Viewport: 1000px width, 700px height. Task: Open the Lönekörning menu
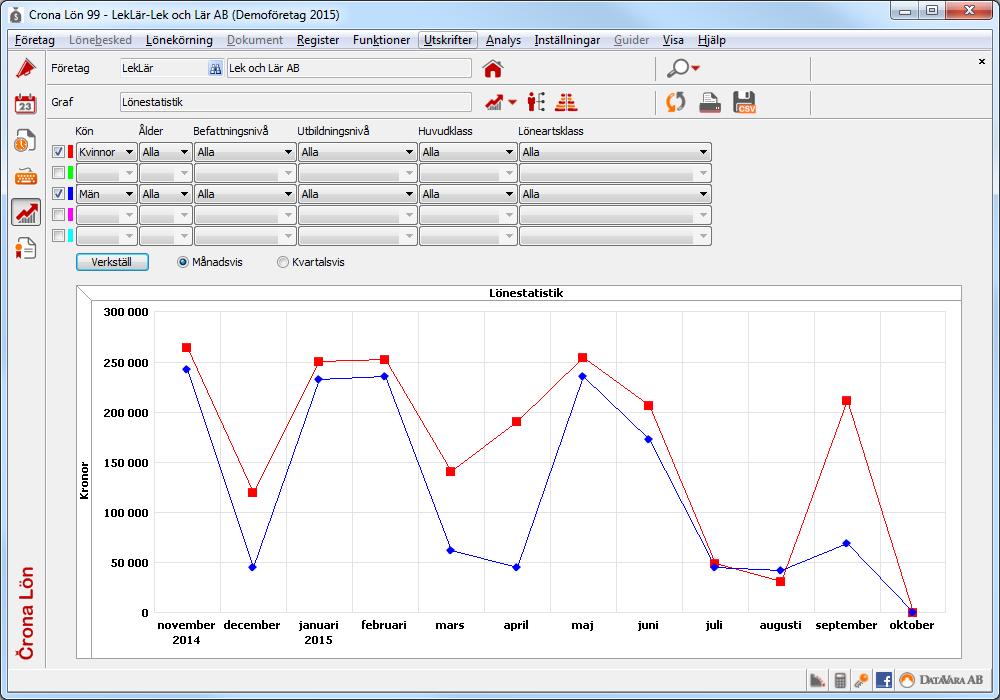coord(179,40)
